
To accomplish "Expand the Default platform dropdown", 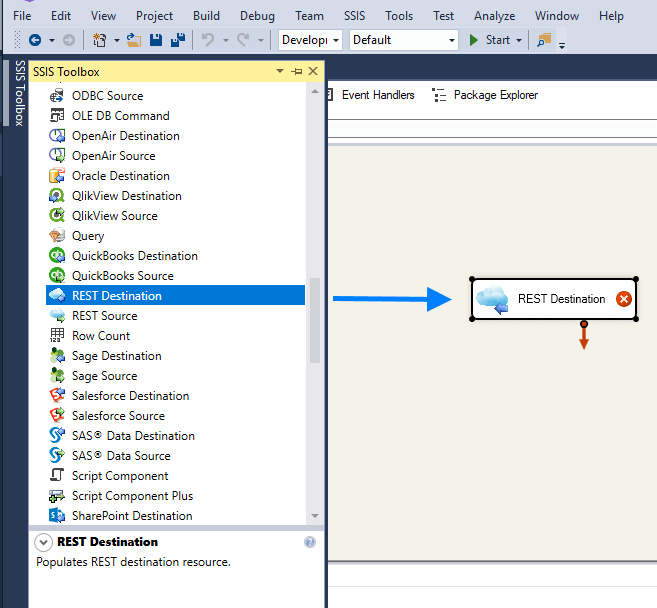I will [404, 40].
